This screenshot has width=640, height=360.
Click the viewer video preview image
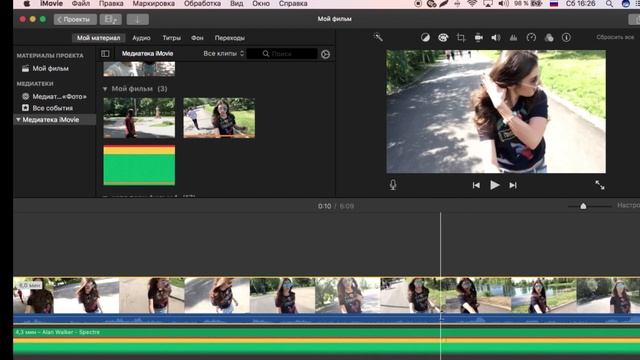(496, 111)
